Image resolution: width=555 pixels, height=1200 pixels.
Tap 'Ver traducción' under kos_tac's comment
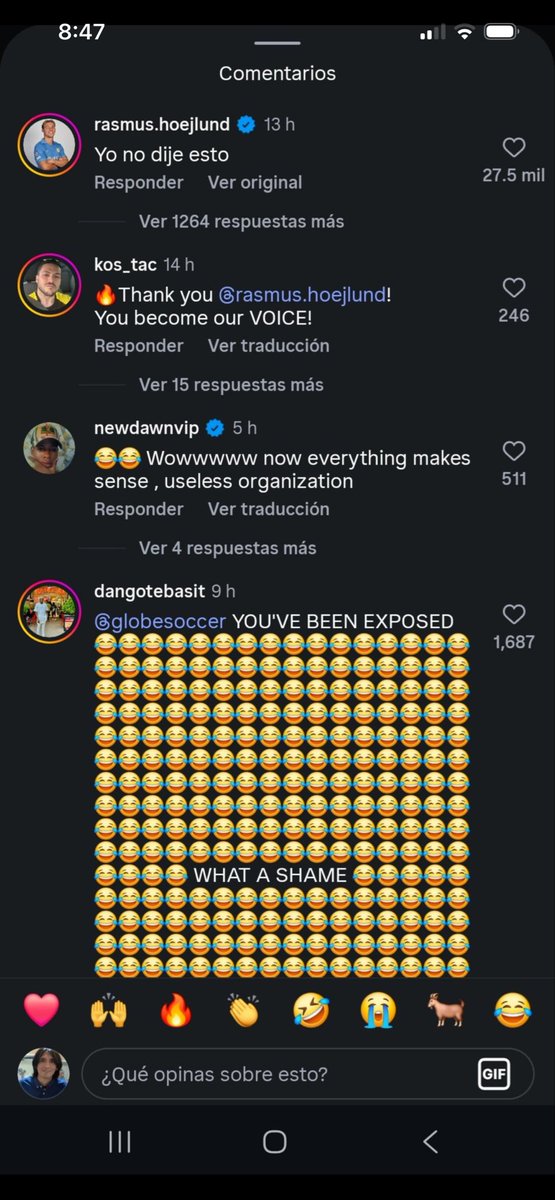coord(268,345)
